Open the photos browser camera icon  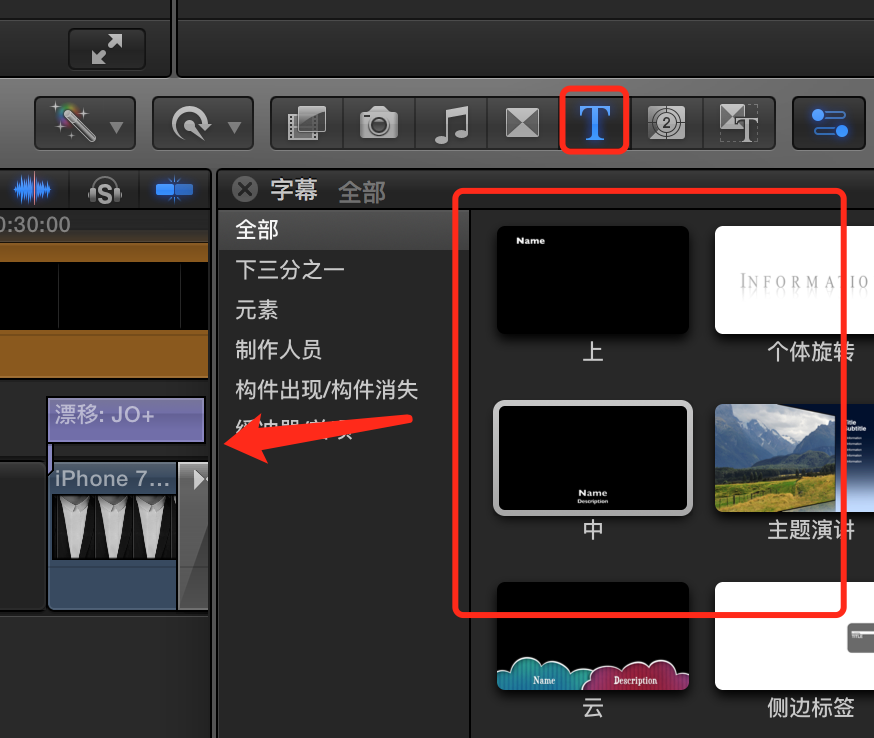[379, 123]
